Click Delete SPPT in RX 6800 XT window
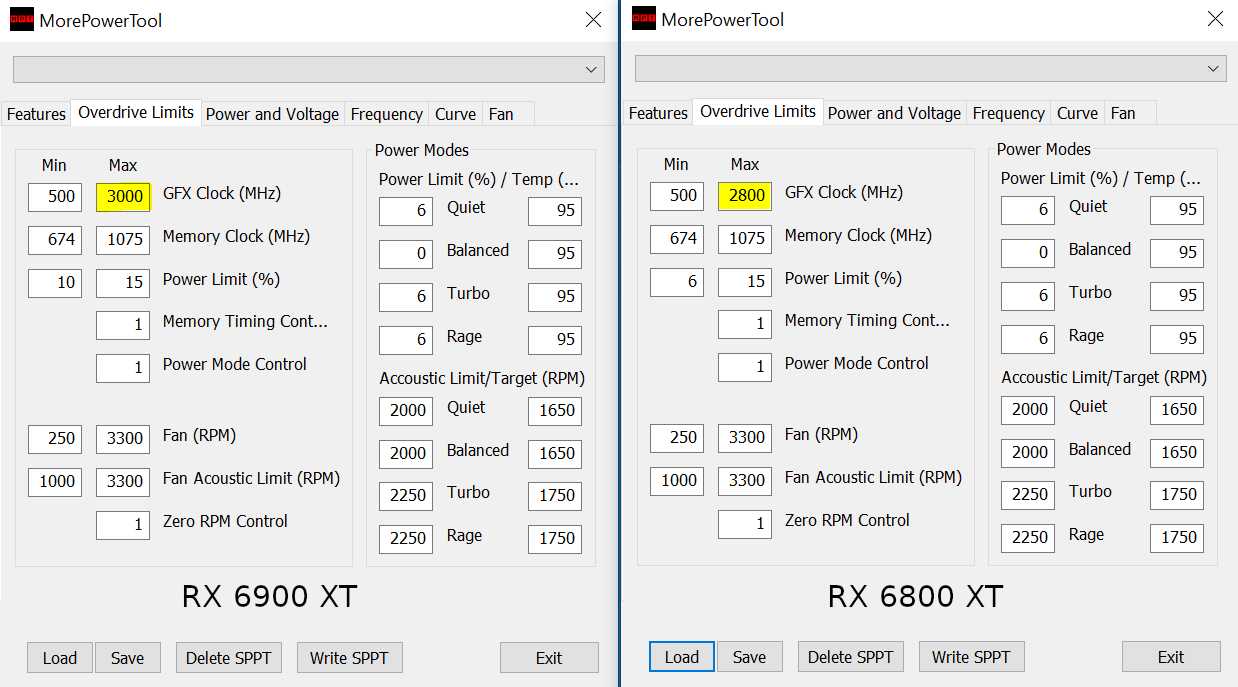The height and width of the screenshot is (687, 1238). click(850, 657)
